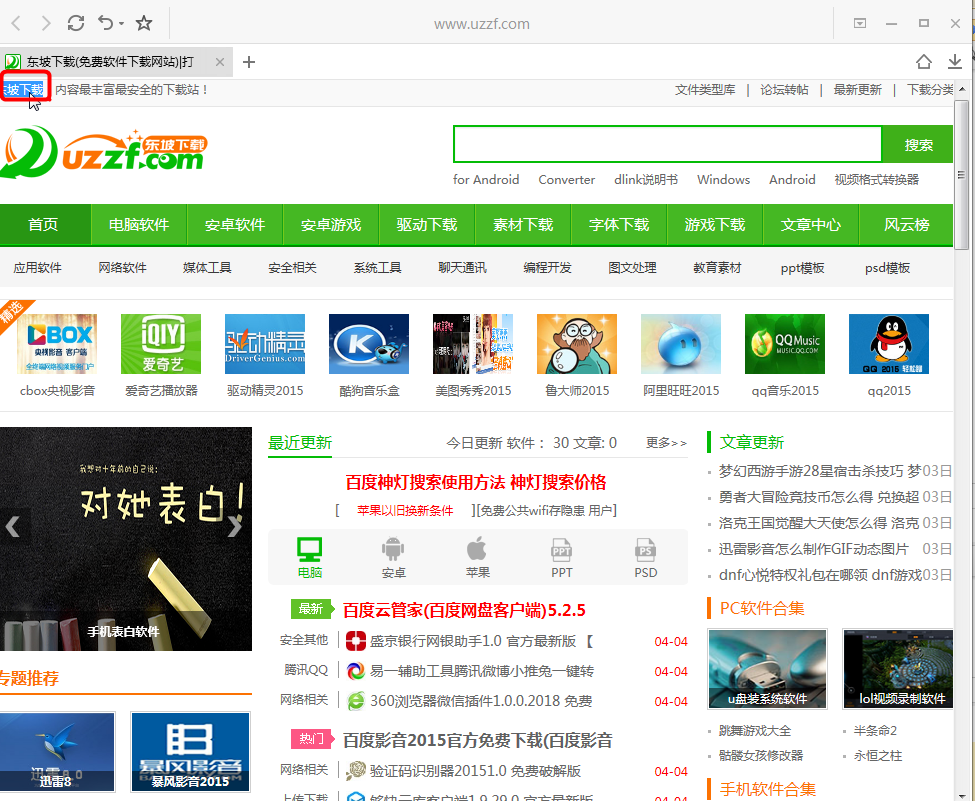Open the 对她表白 banner image
Screen dimensions: 975x801
pyautogui.click(x=126, y=539)
